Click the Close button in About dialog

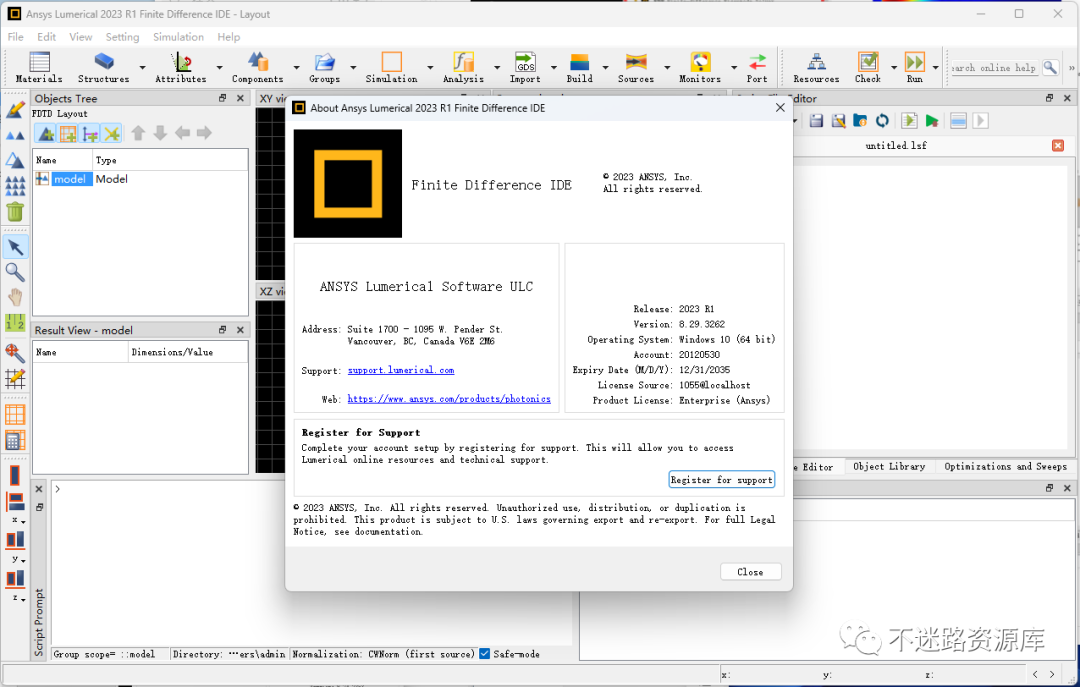pyautogui.click(x=750, y=572)
